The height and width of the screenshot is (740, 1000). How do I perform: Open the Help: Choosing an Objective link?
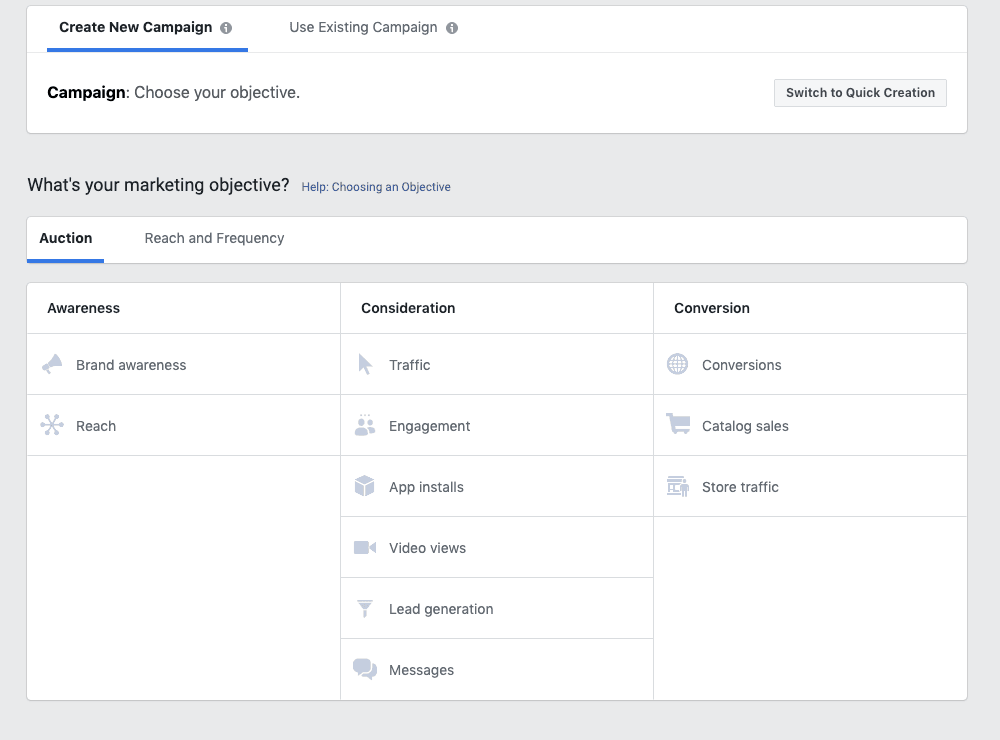coord(376,187)
